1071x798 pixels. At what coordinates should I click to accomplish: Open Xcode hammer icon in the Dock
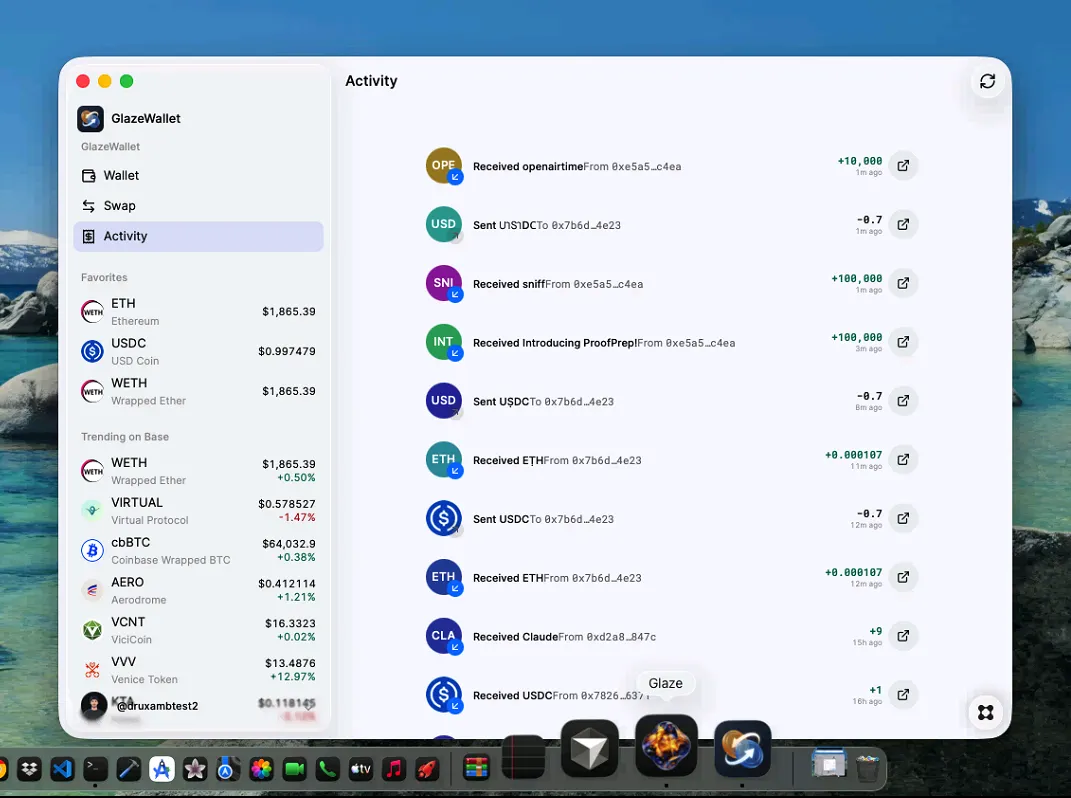128,769
